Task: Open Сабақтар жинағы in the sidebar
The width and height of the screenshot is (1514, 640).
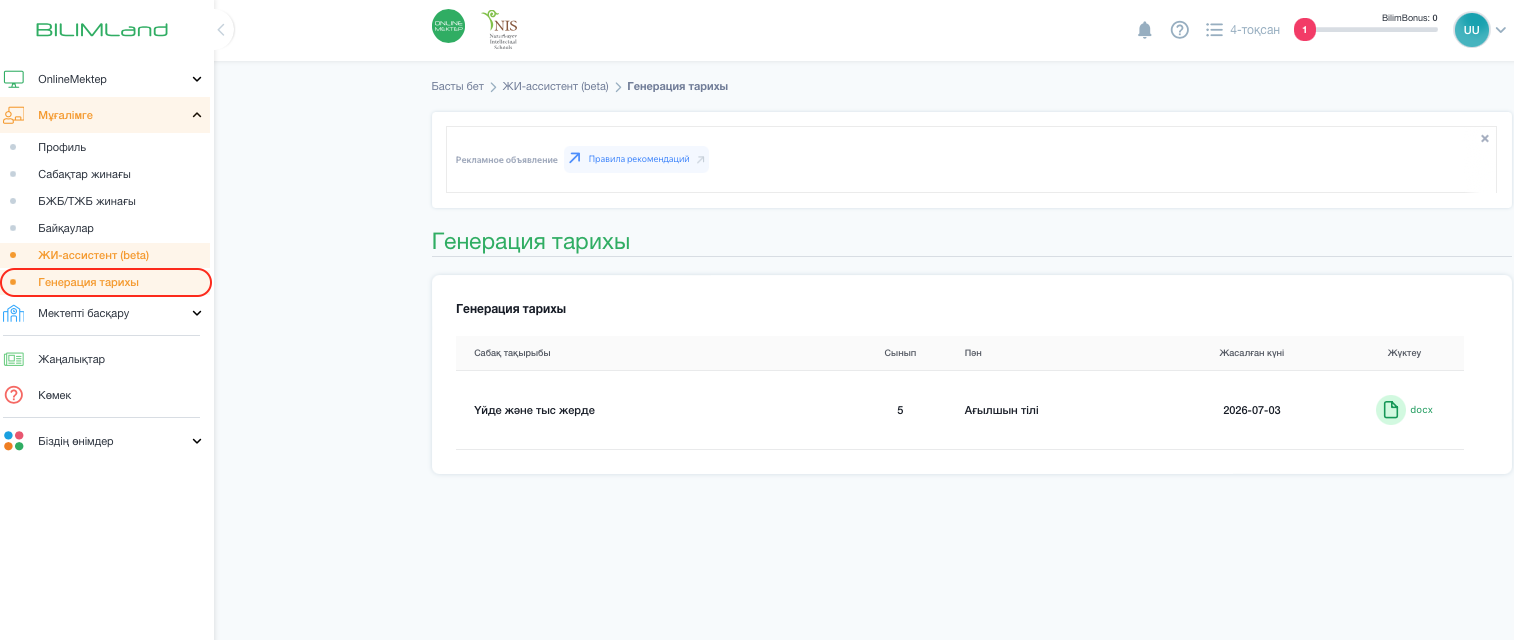Action: 84,174
